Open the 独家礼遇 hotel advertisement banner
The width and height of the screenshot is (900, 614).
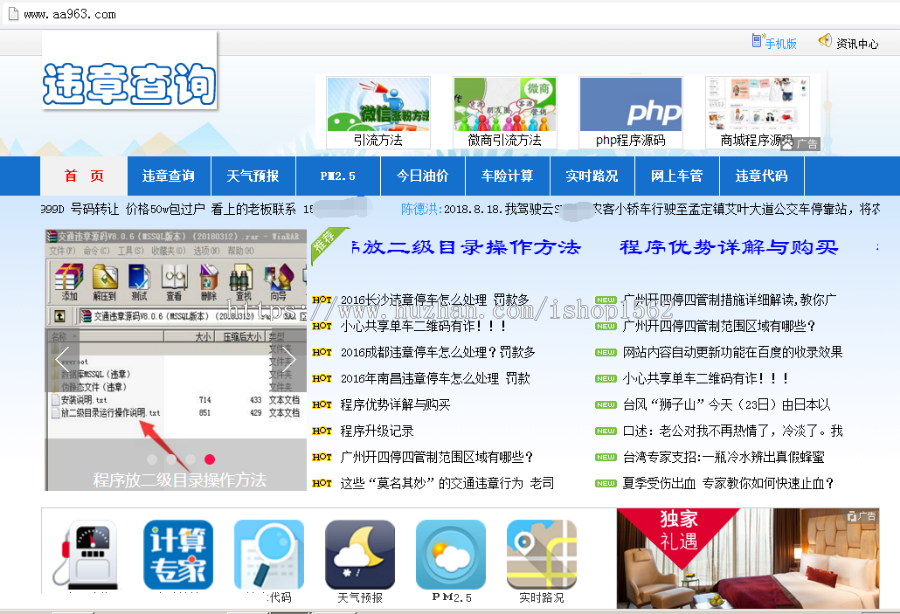748,558
